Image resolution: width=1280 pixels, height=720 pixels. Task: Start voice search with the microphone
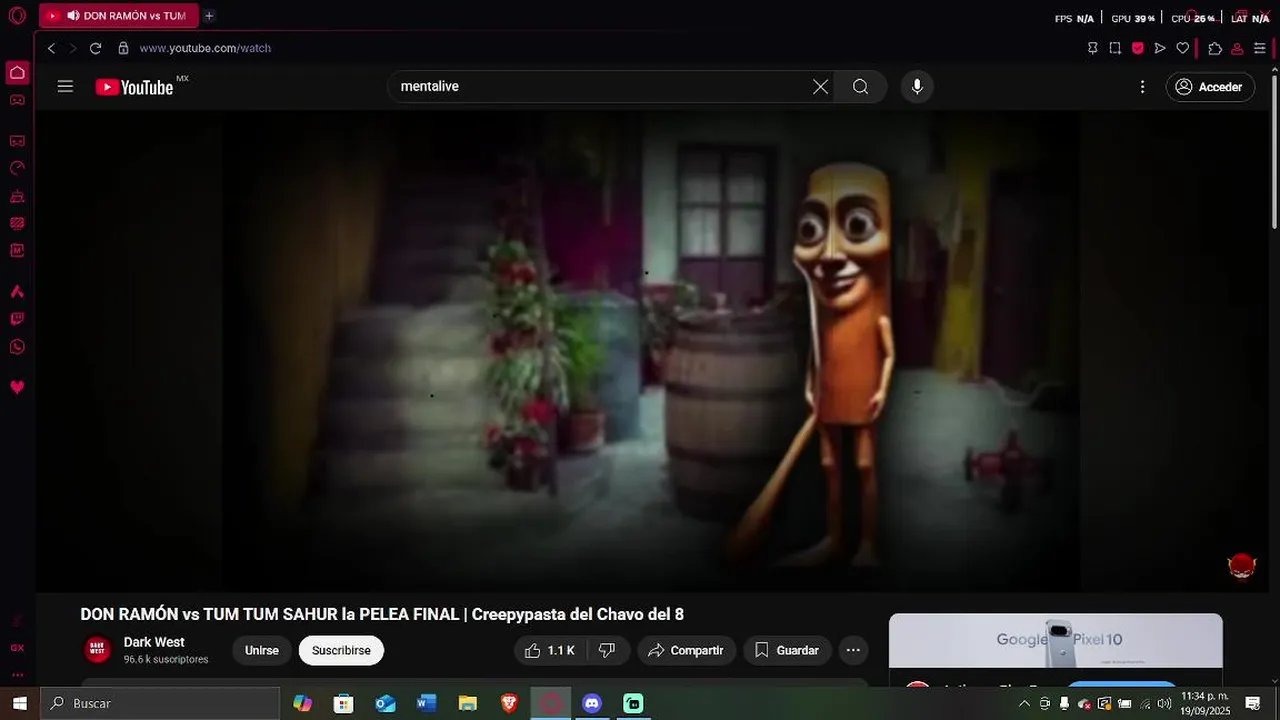click(x=917, y=87)
